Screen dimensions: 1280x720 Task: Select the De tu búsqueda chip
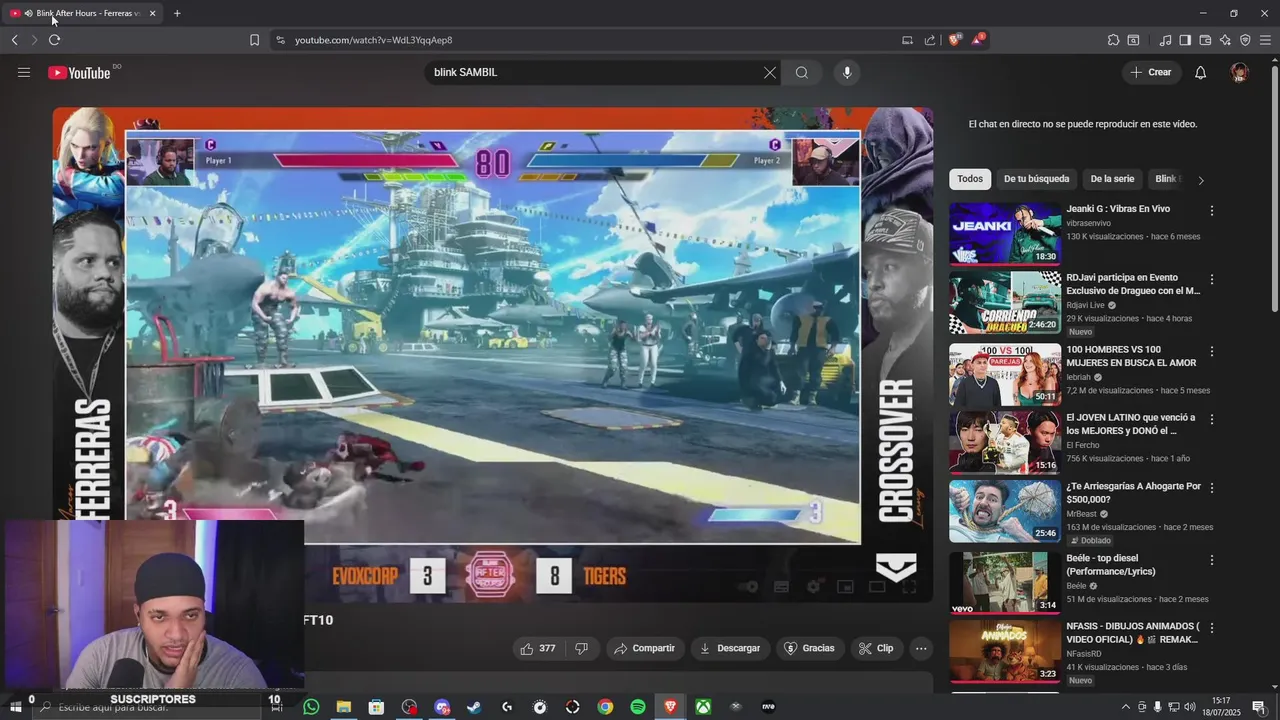tap(1036, 179)
